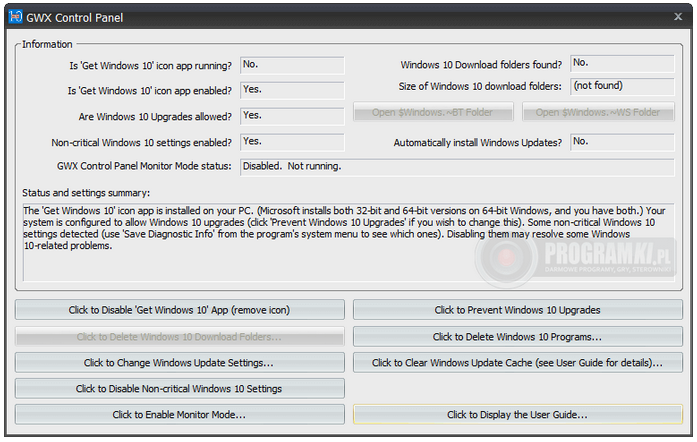Select the 'icon app enabled?' Yes field
Screen dimensions: 697x442
coord(292,90)
